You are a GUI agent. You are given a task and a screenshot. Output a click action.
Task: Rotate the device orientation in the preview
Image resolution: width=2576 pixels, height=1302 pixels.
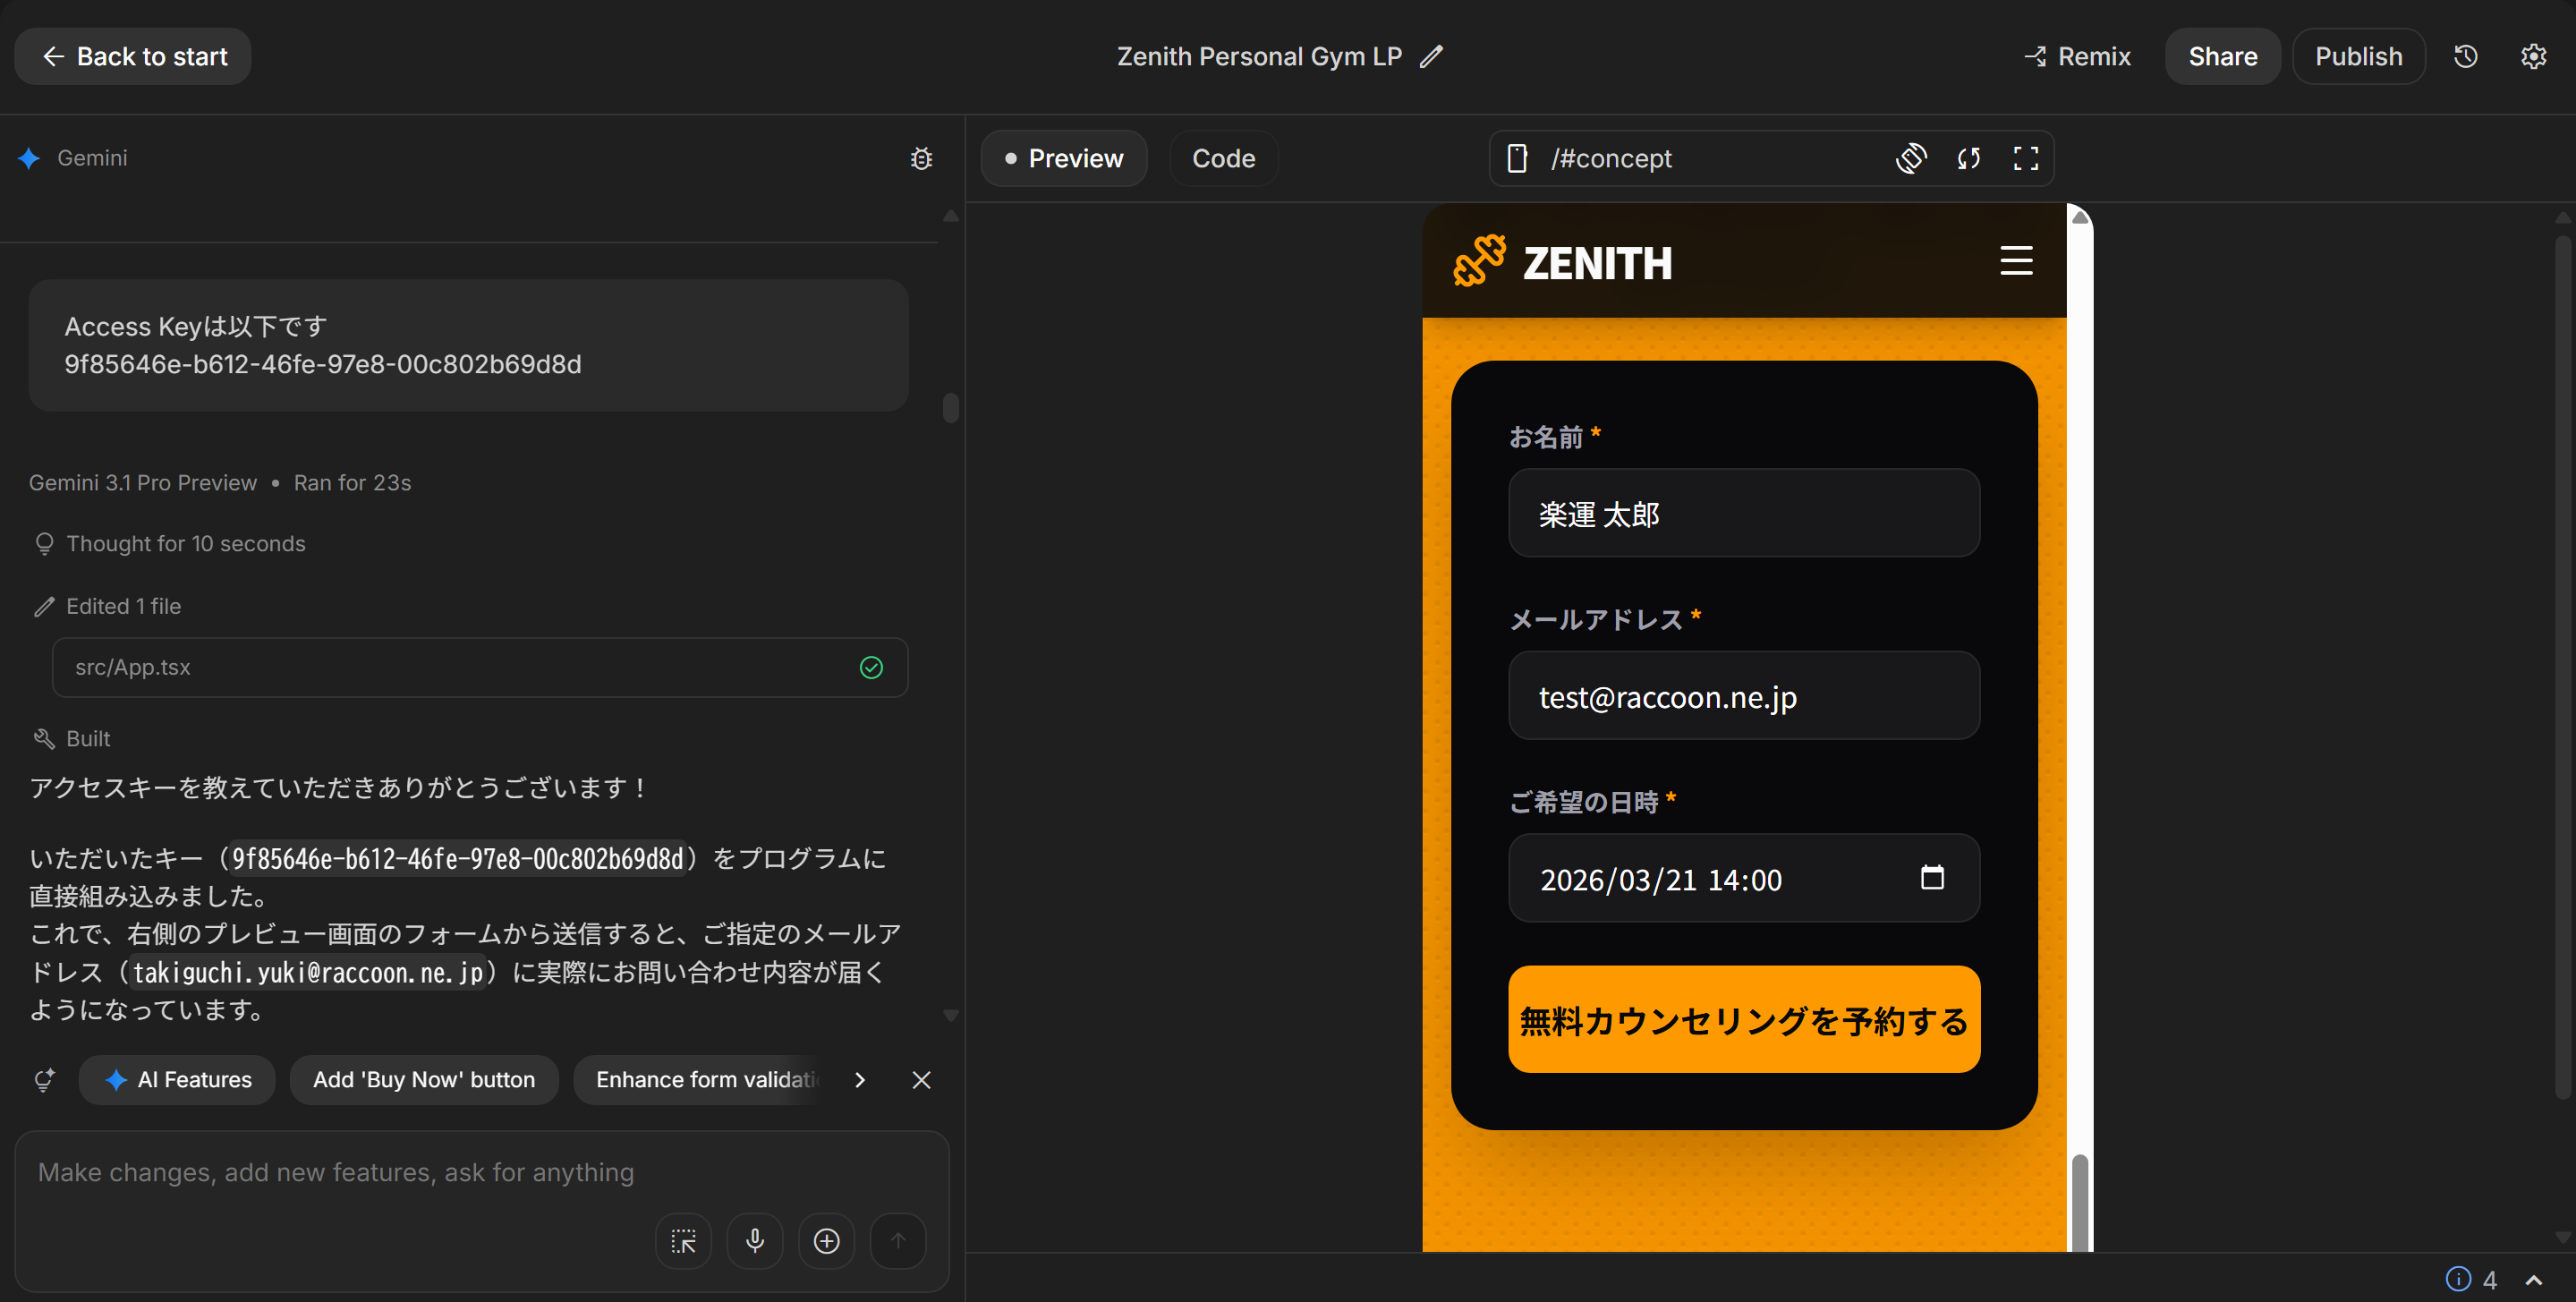pyautogui.click(x=1913, y=158)
